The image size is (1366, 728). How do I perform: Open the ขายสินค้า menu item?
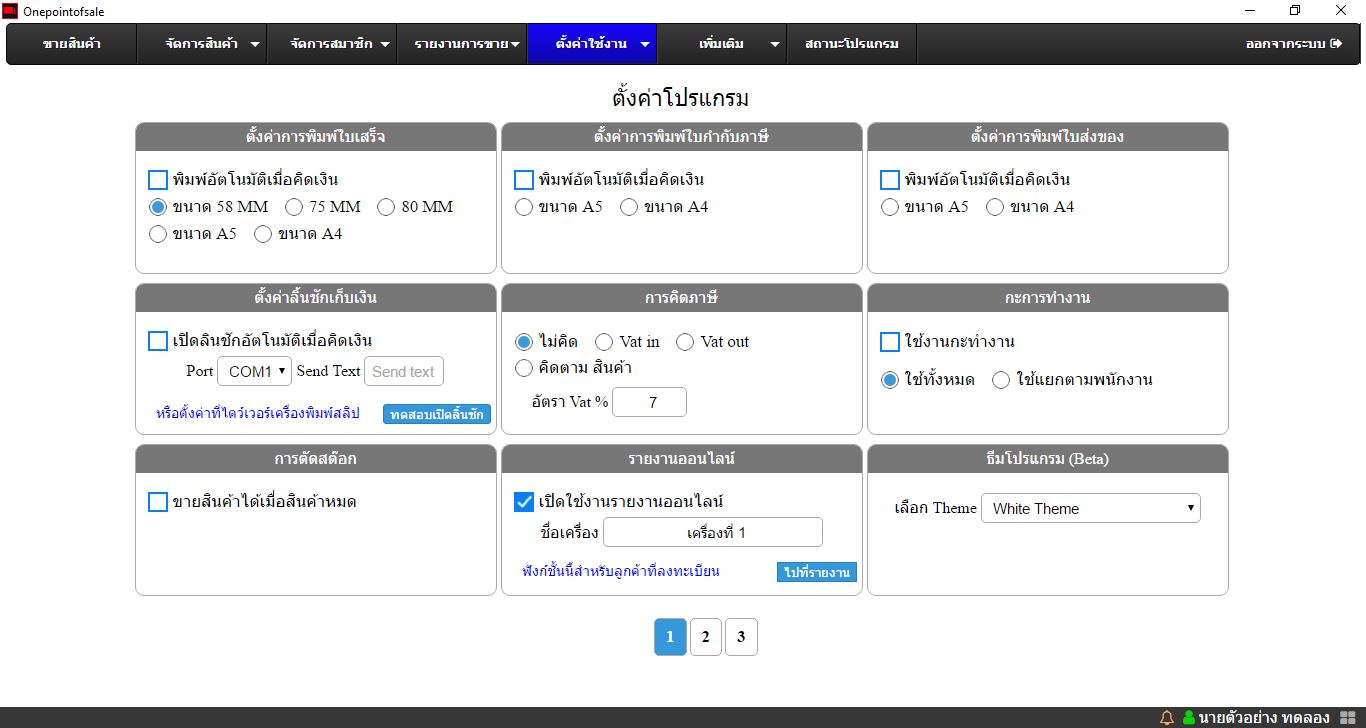click(x=72, y=44)
